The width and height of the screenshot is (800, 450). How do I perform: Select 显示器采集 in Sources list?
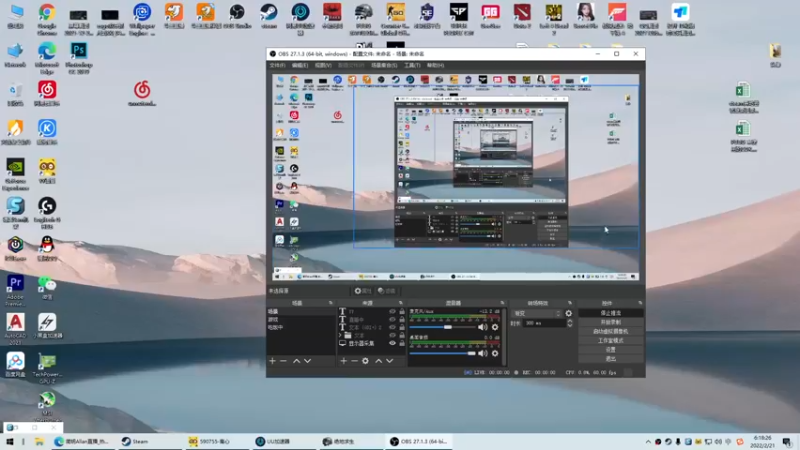[x=361, y=343]
